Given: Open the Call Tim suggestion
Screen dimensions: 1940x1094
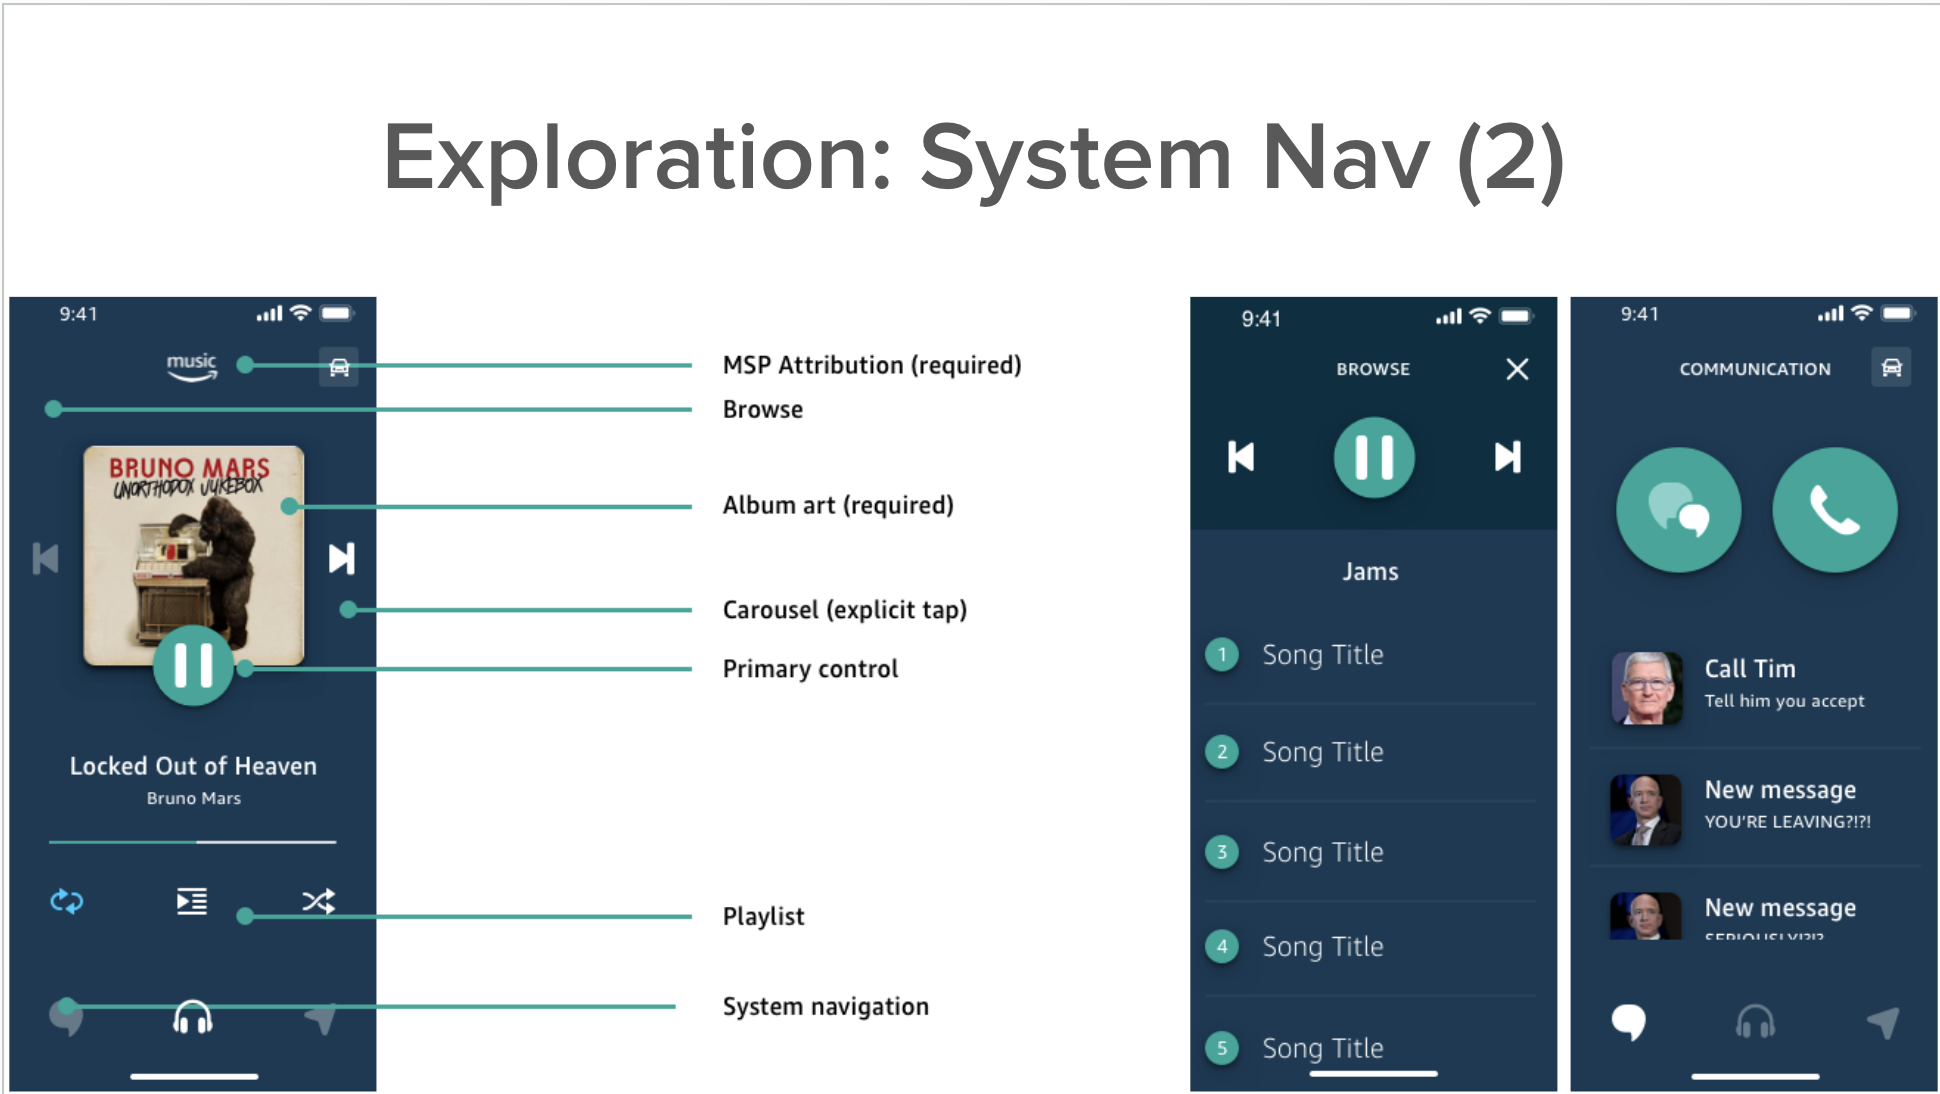Looking at the screenshot, I should (x=1756, y=687).
